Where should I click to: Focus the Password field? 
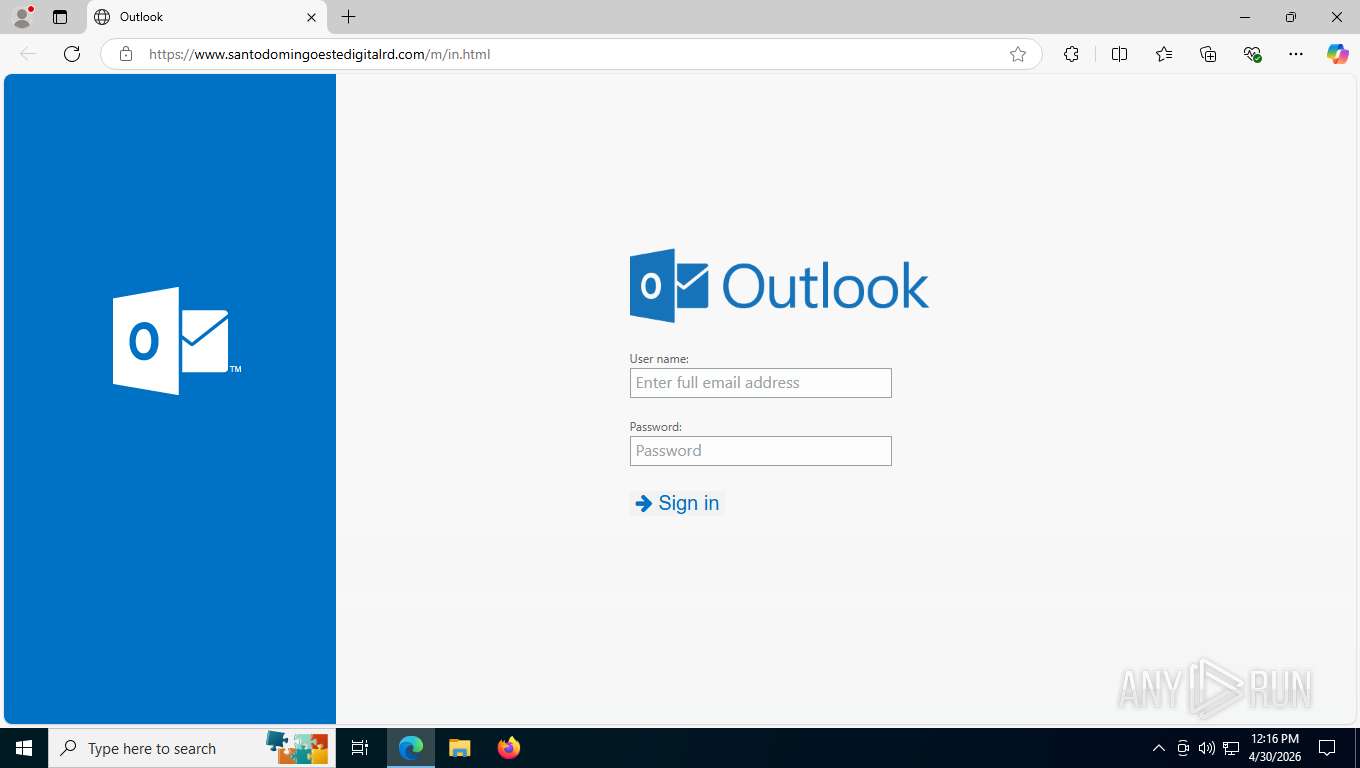[x=760, y=451]
